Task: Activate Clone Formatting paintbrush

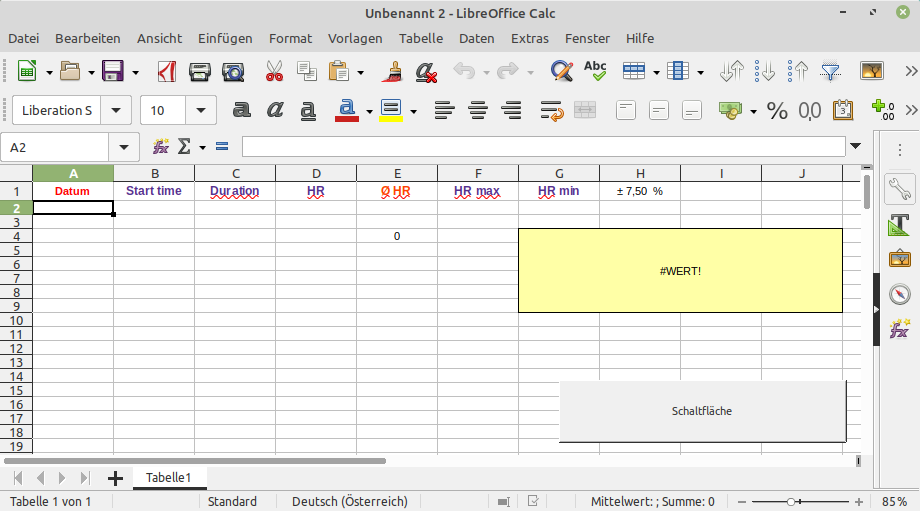Action: click(393, 72)
